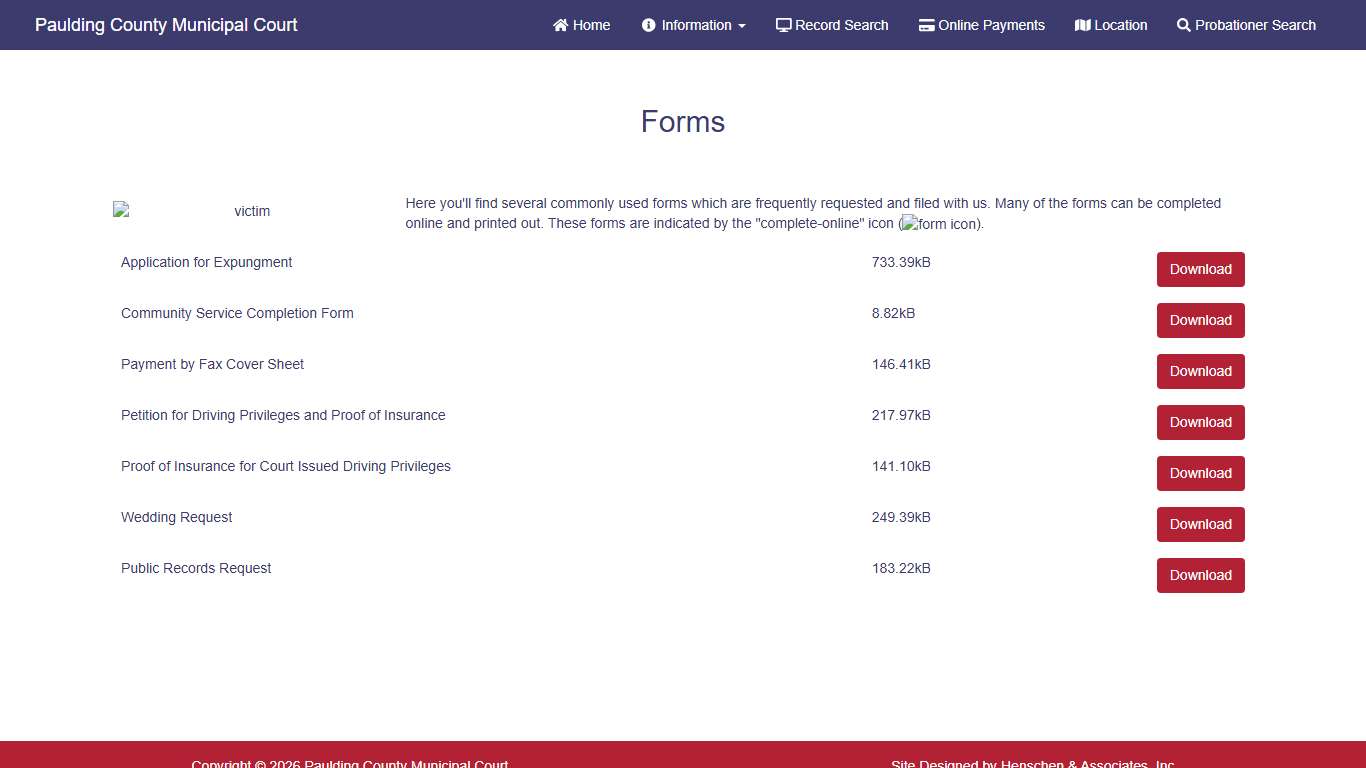Open the Paulding County Municipal Court homepage link
This screenshot has width=1366, height=768.
click(x=166, y=25)
